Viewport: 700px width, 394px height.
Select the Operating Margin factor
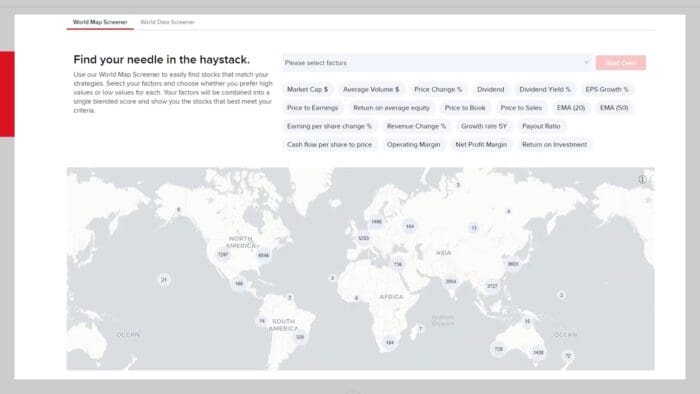tap(413, 145)
